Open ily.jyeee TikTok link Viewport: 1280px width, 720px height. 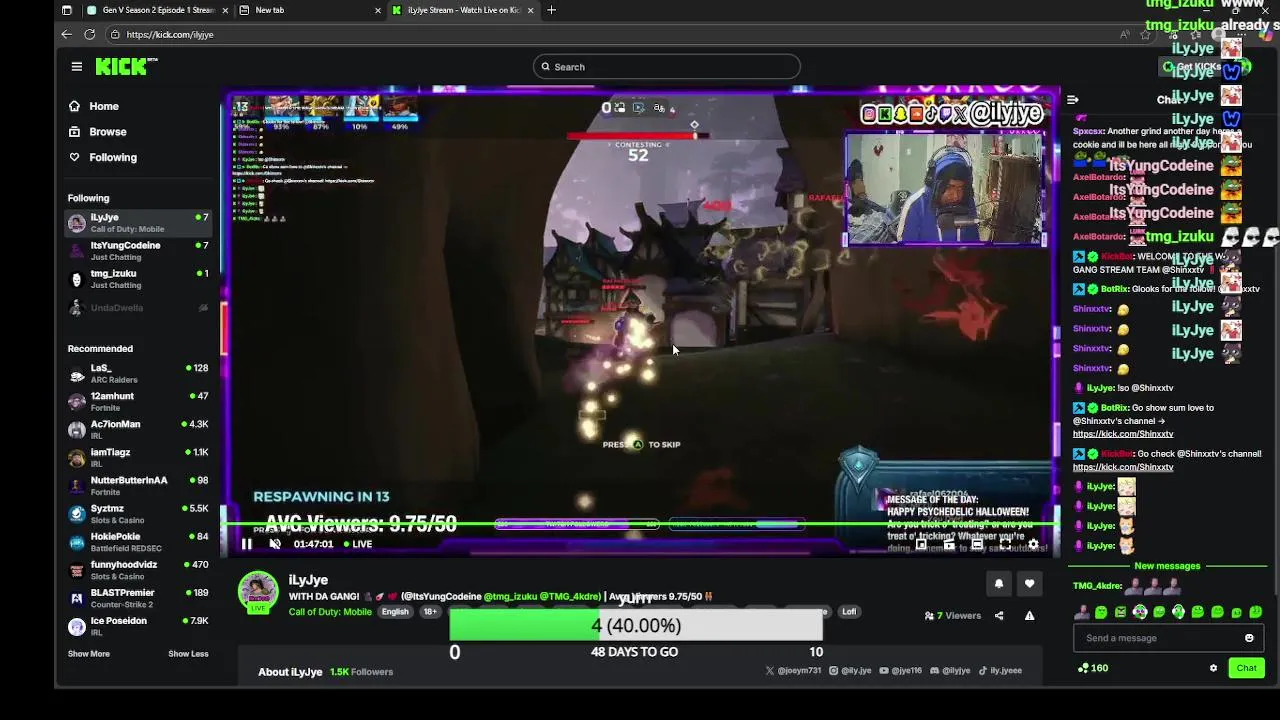click(x=1000, y=671)
